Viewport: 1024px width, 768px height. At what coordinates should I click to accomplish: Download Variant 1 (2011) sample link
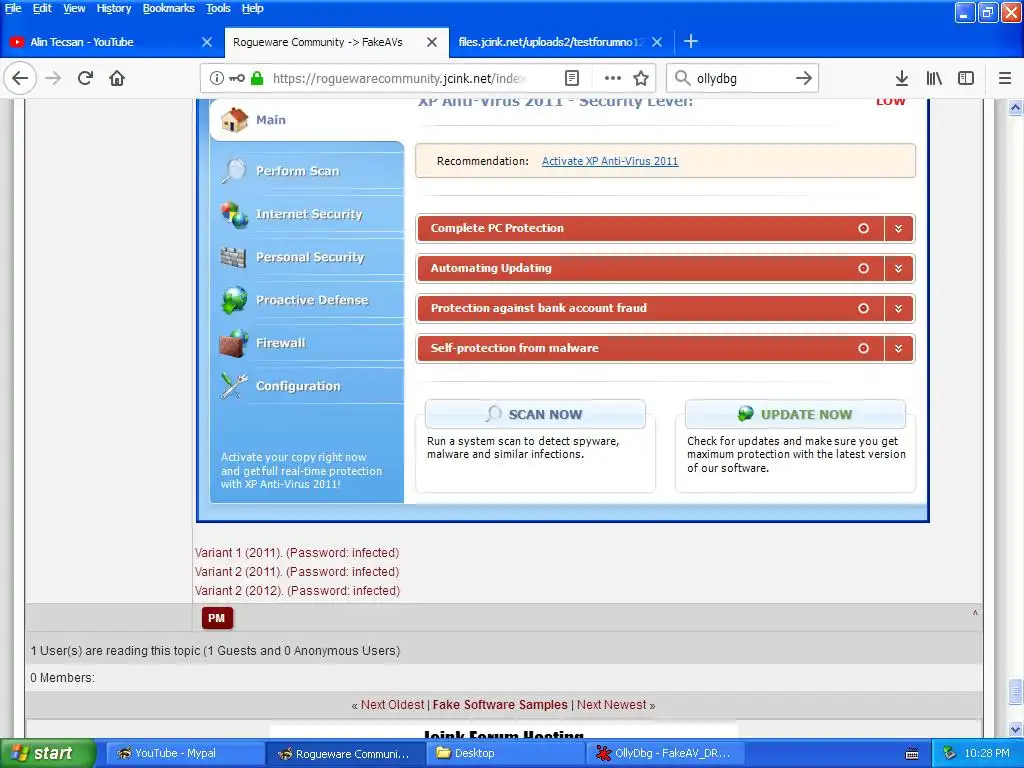point(296,552)
